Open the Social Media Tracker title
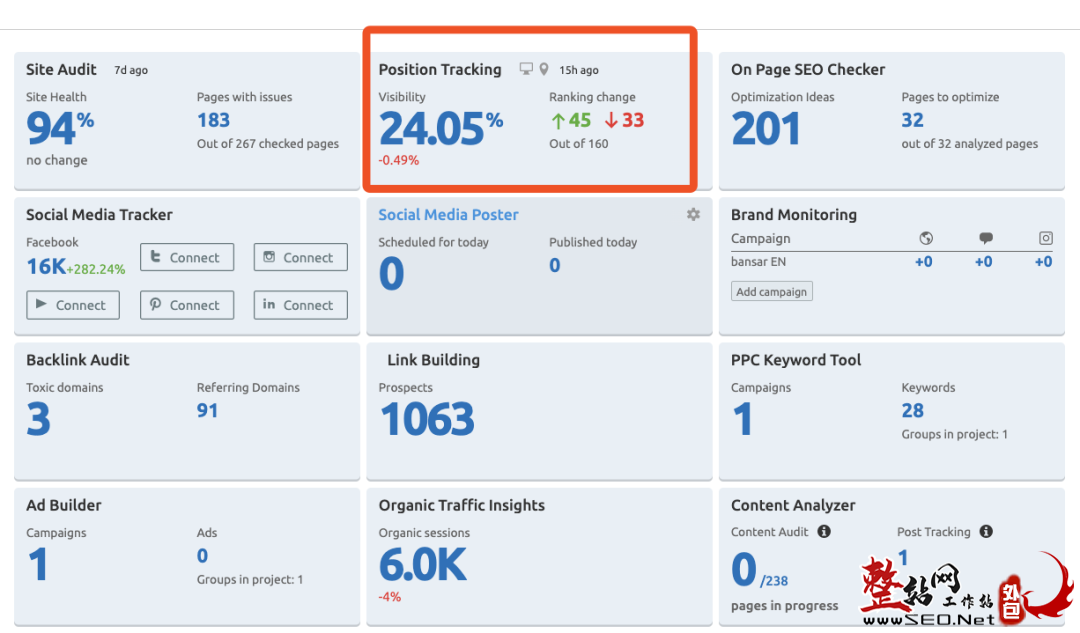 pyautogui.click(x=99, y=214)
